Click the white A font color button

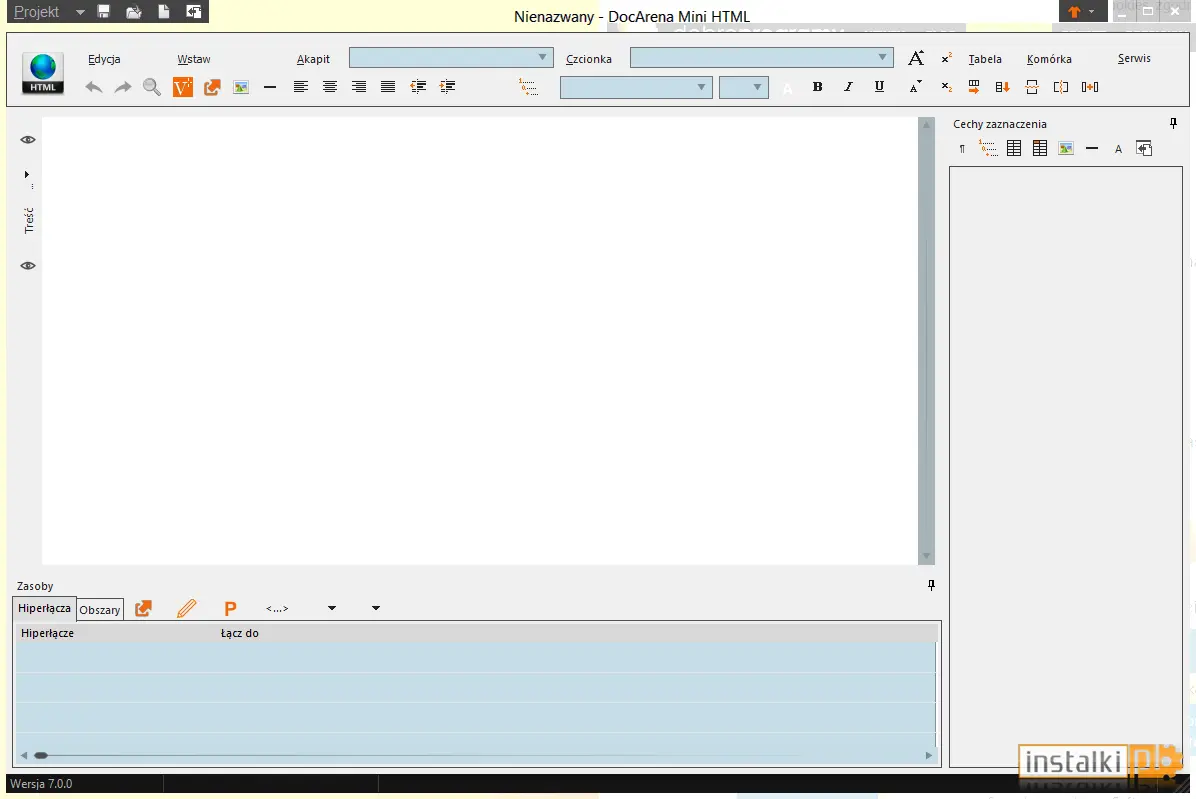point(788,88)
